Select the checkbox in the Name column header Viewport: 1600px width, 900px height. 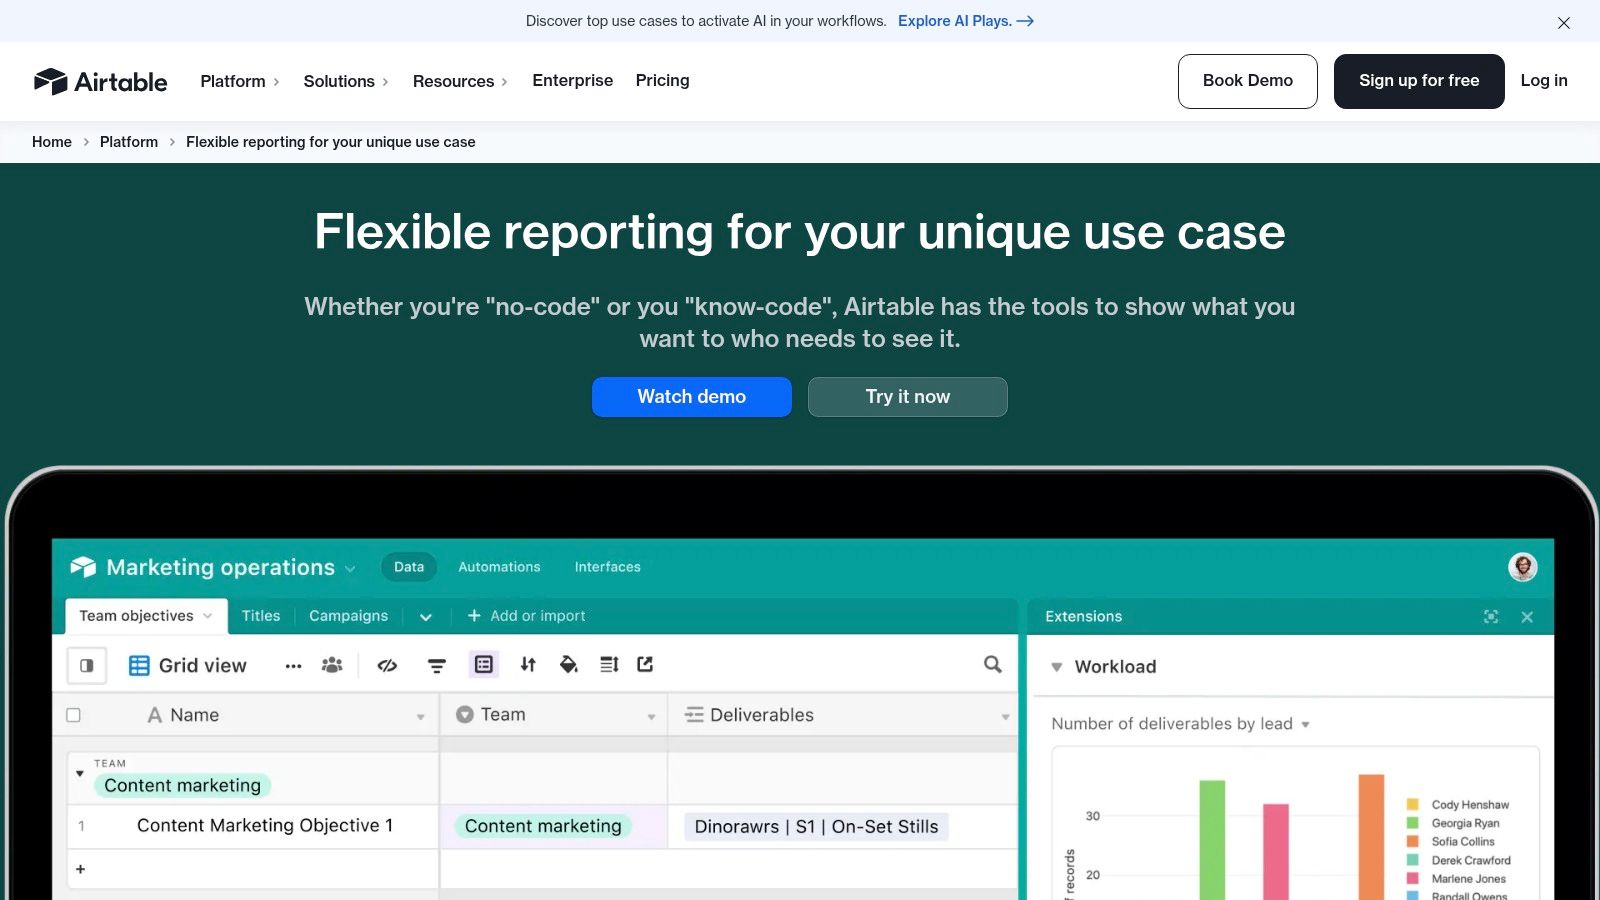point(73,714)
